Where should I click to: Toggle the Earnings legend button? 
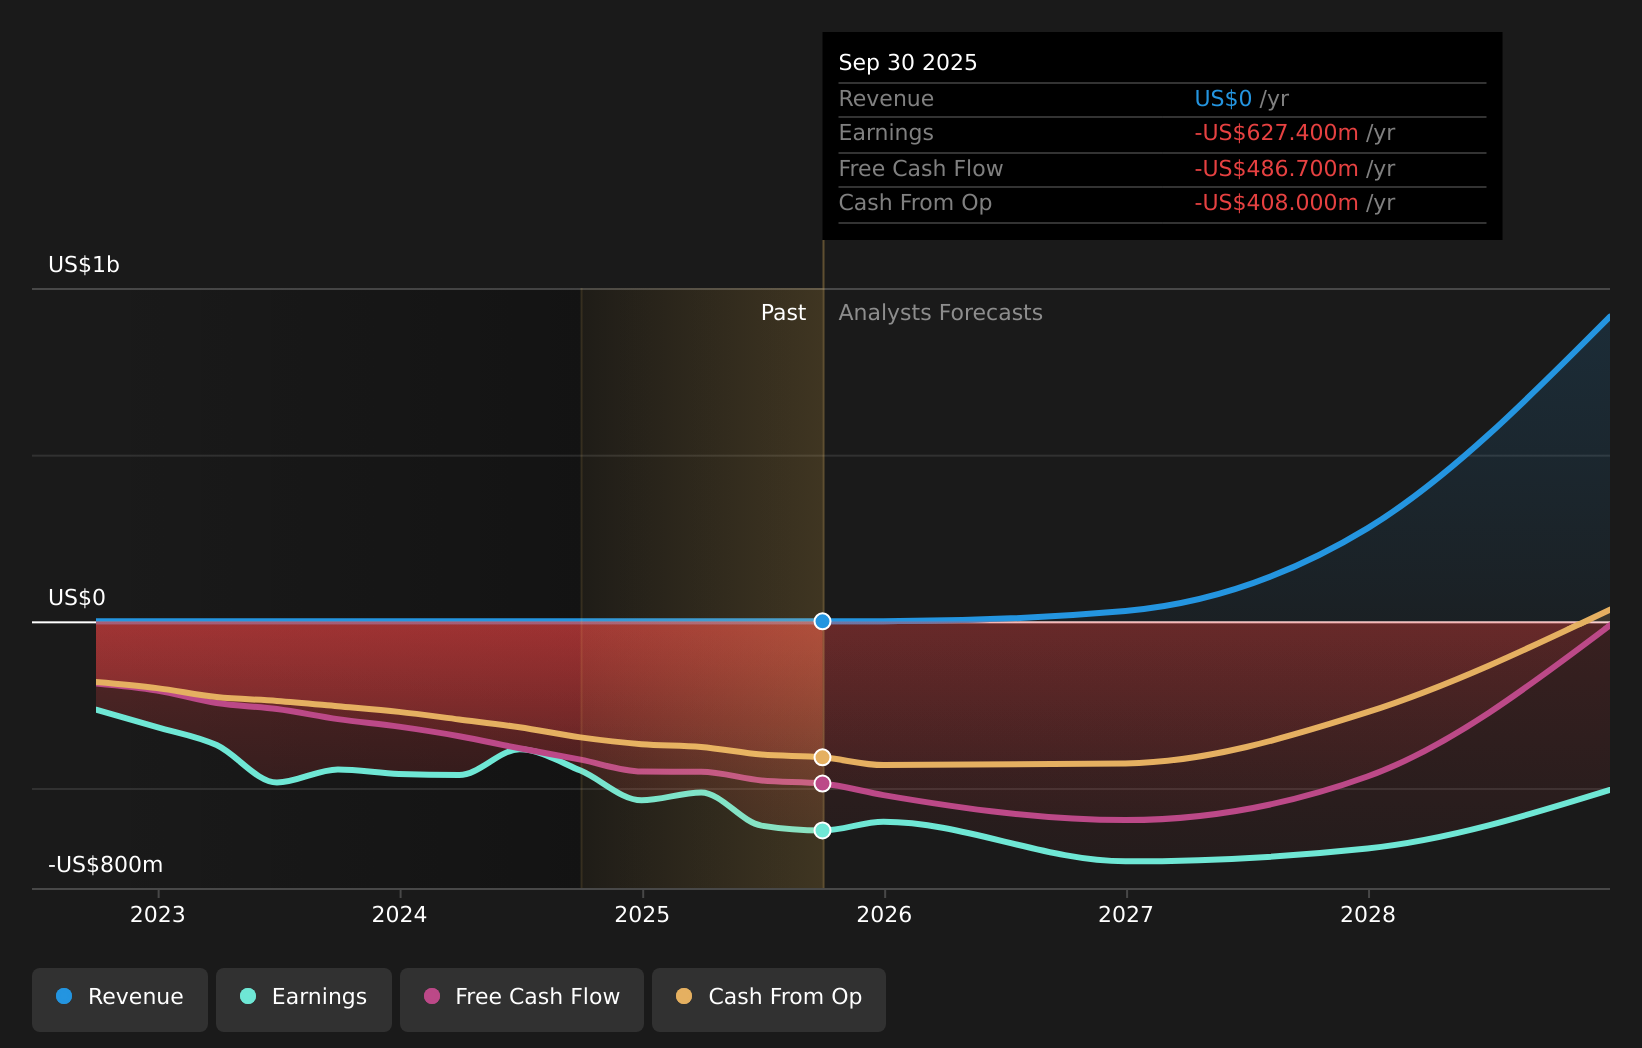[304, 999]
